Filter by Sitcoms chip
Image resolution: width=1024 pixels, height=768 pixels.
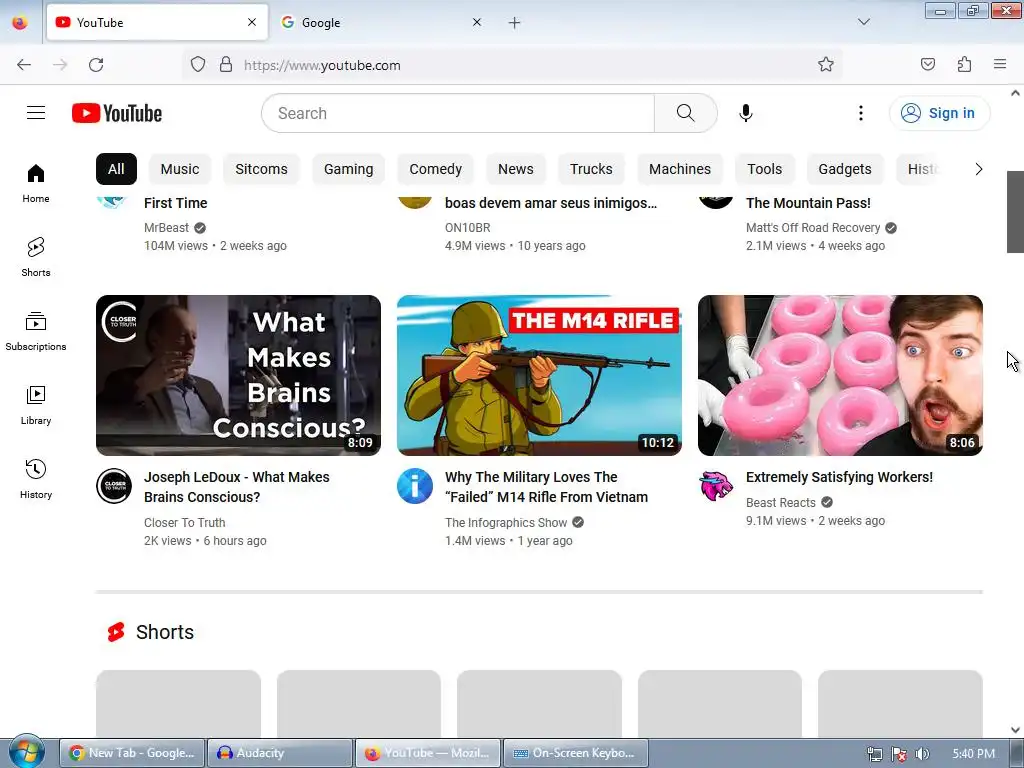pyautogui.click(x=261, y=169)
